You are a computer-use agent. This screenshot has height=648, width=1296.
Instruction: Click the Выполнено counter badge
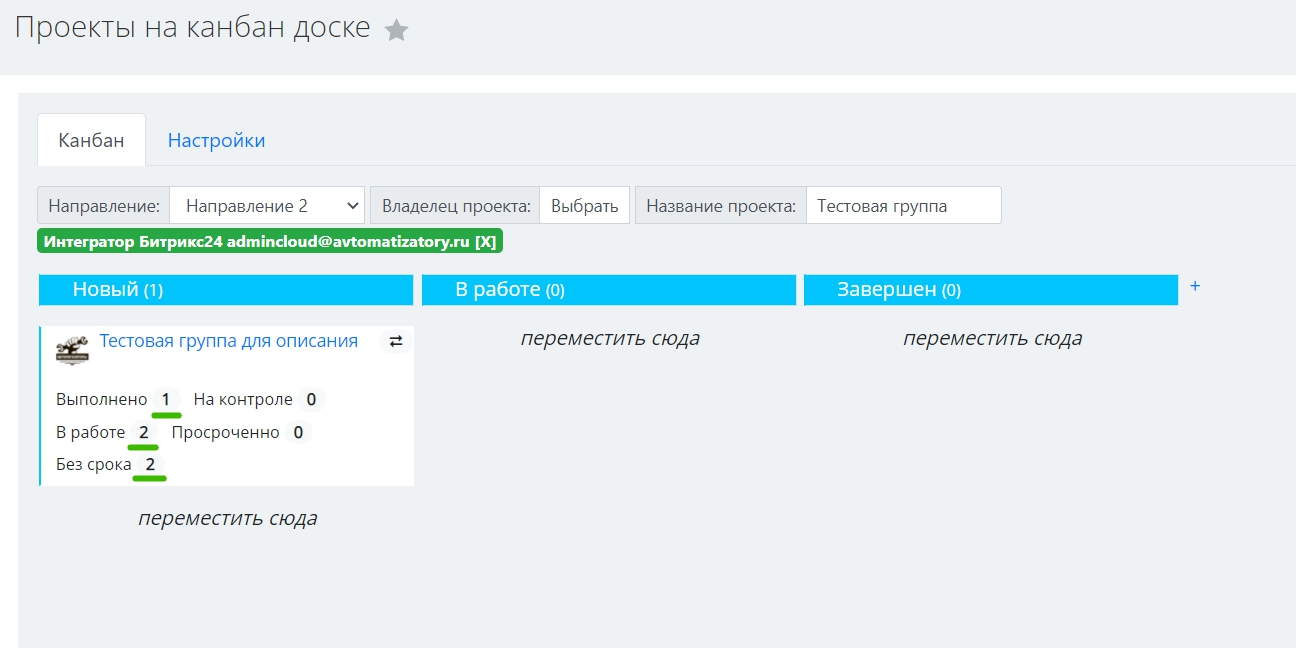click(x=166, y=400)
